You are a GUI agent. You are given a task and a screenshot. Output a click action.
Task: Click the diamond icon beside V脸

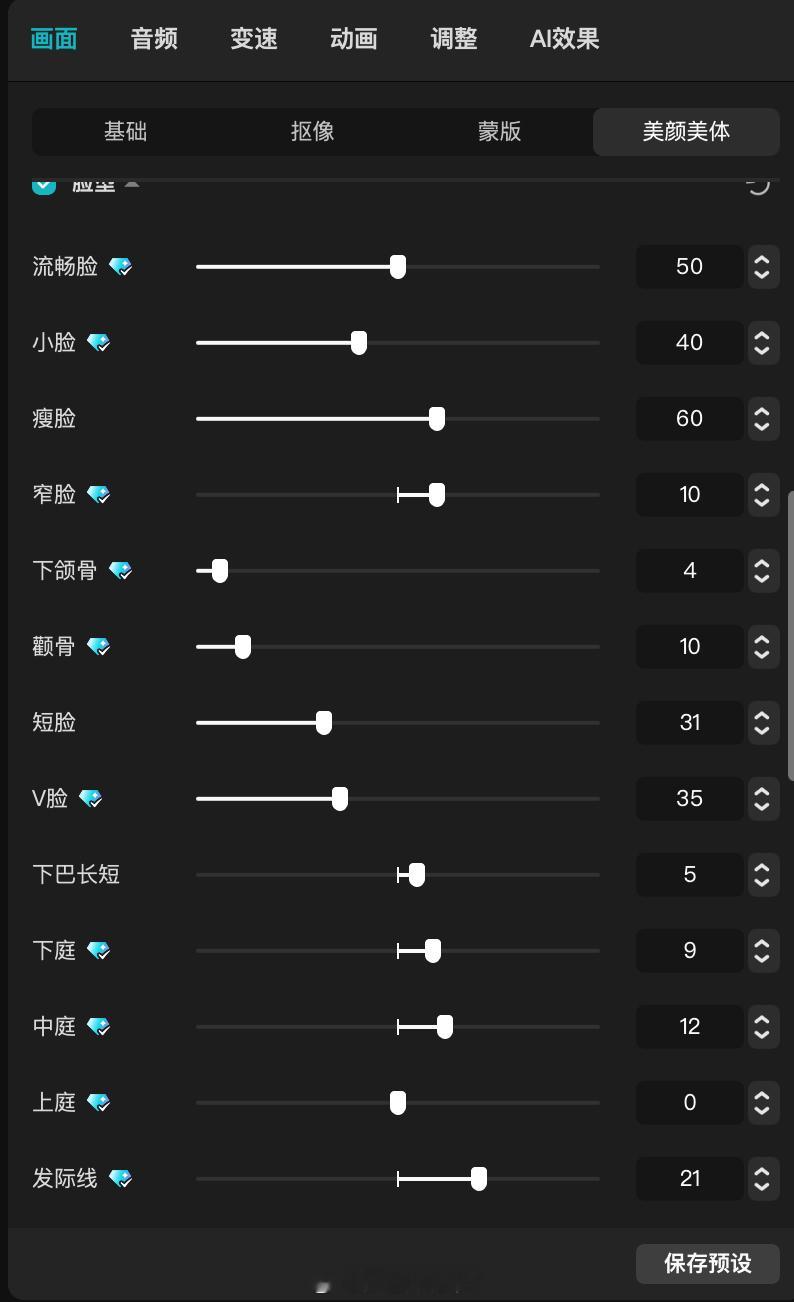(91, 799)
